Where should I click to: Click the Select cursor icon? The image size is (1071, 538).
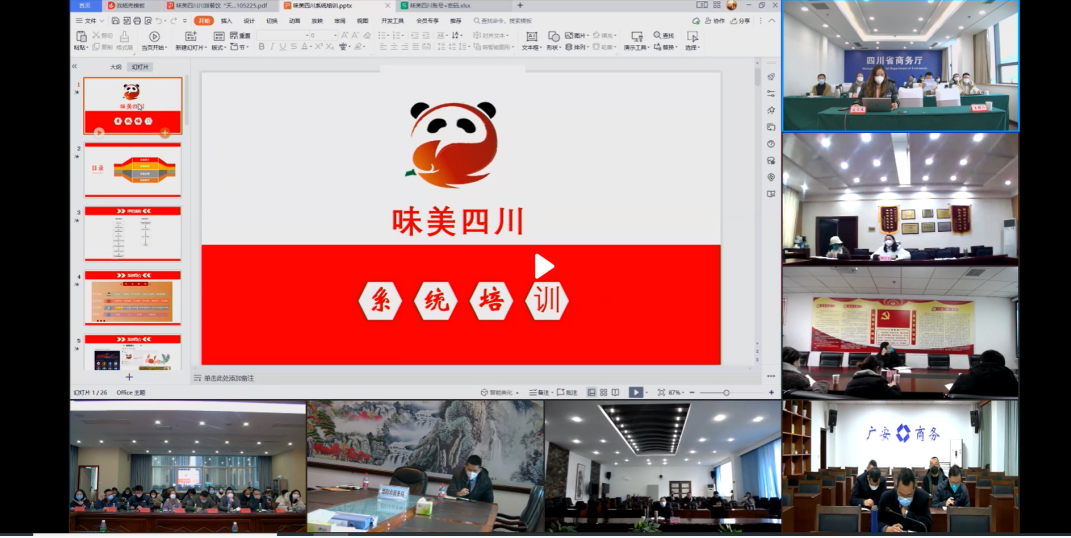692,36
